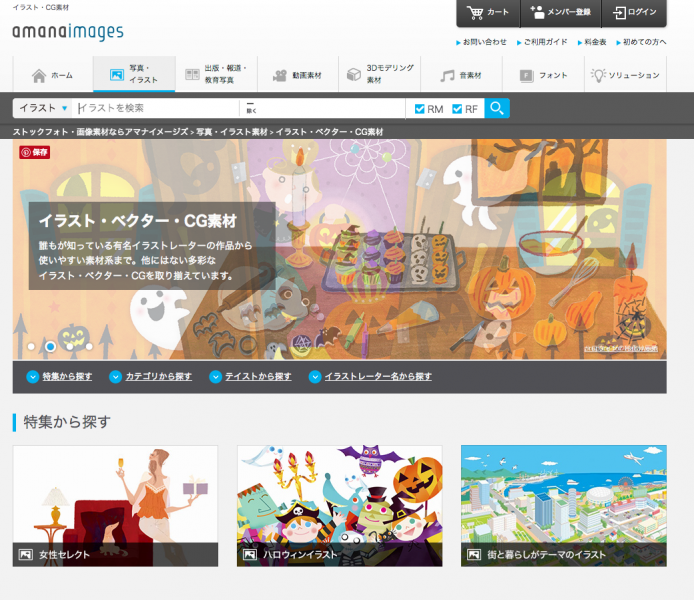
Task: Select the fourth carousel dot
Action: tap(89, 346)
